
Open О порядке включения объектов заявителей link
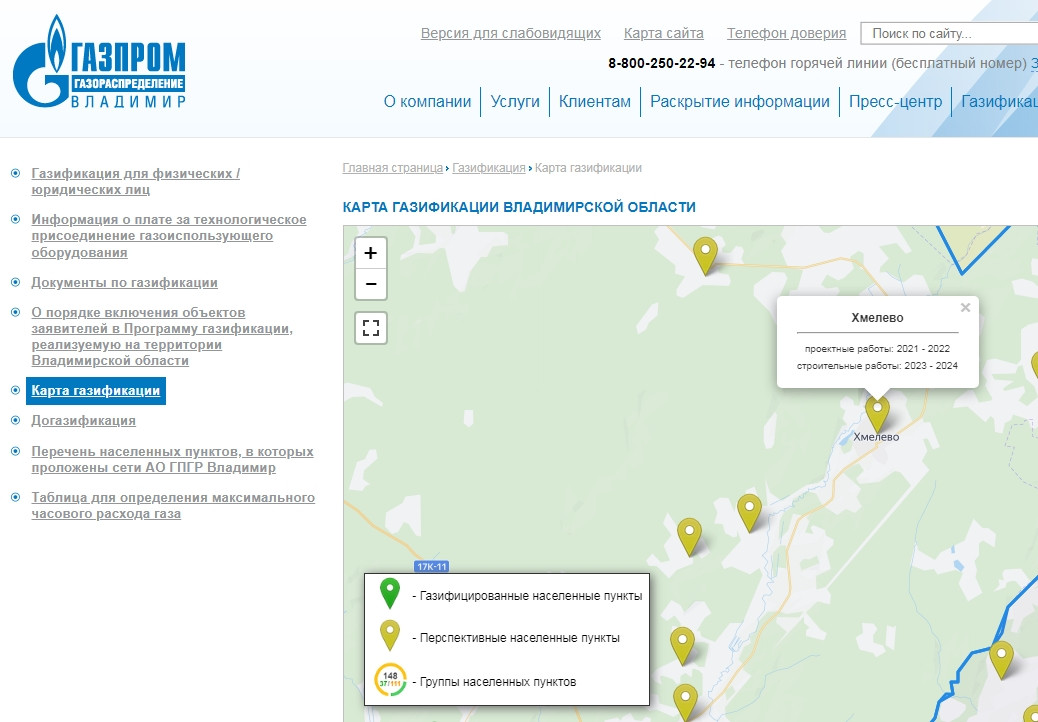(x=162, y=336)
